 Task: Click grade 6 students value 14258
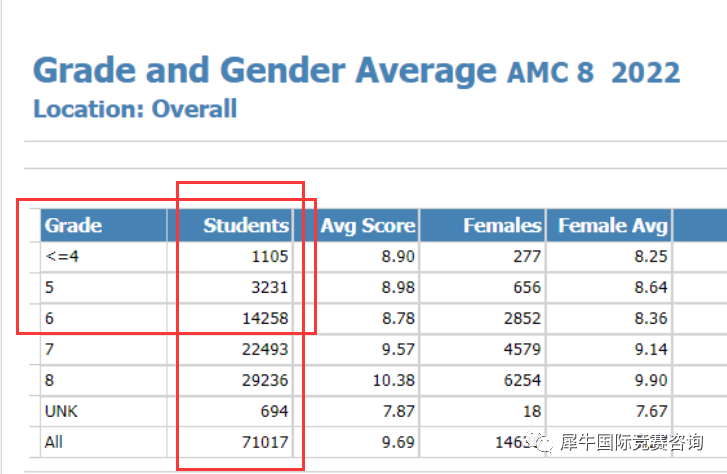tap(265, 318)
